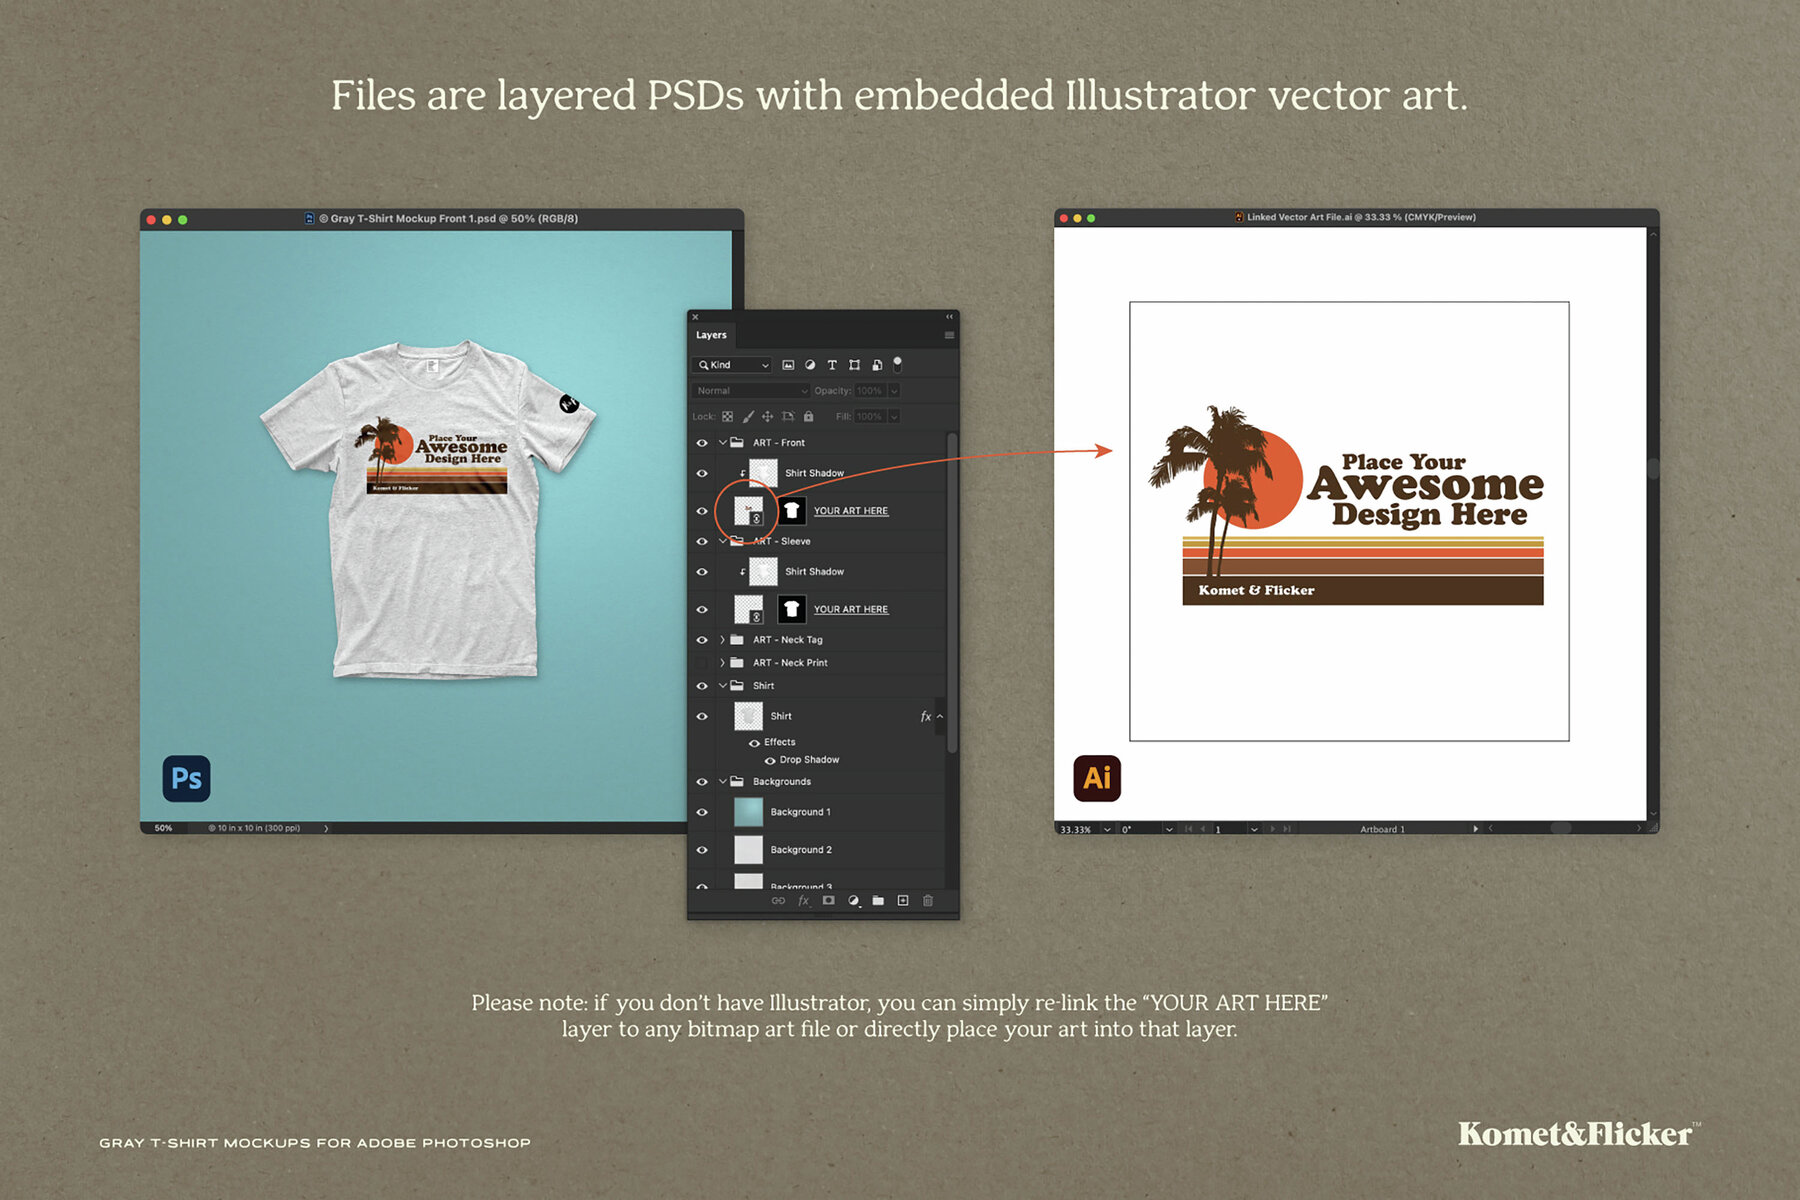Click the filter for type layers icon
1800x1200 pixels.
coord(832,365)
